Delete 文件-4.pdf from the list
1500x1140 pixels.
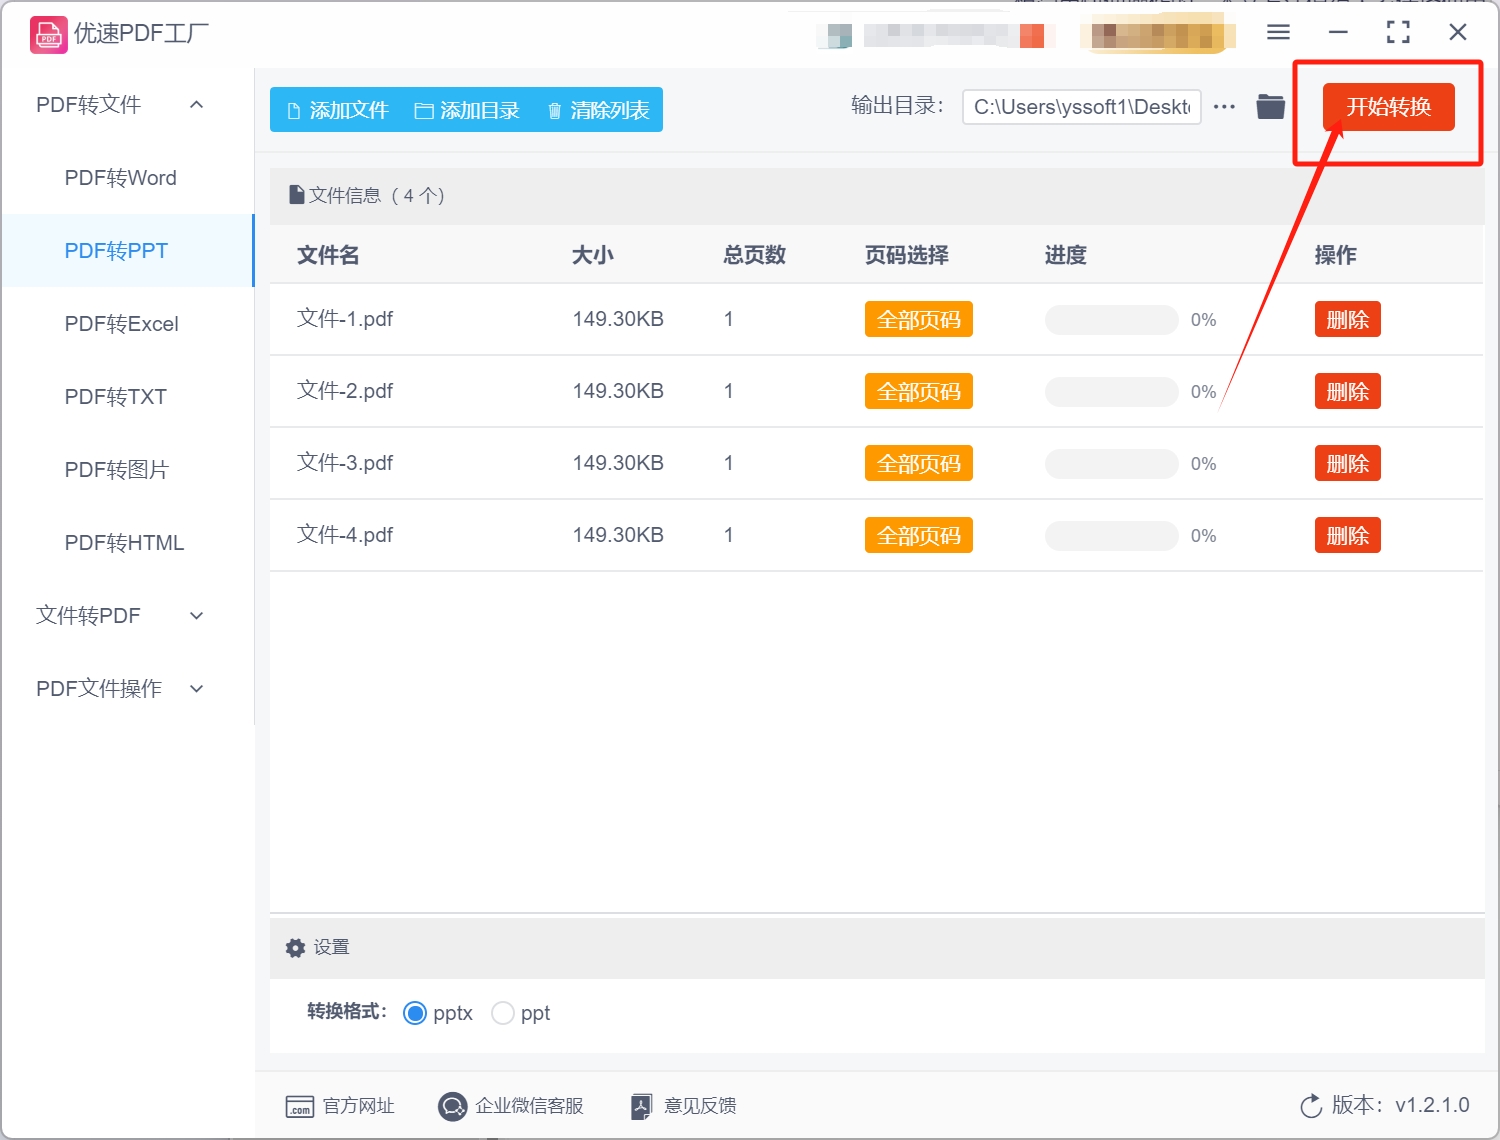1347,536
